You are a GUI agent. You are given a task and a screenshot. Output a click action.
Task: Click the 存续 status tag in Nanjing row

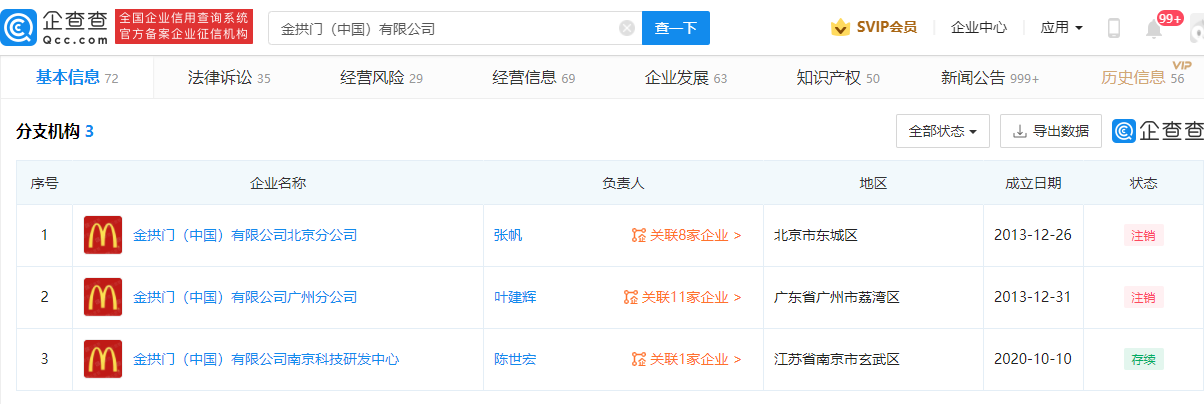click(1143, 359)
